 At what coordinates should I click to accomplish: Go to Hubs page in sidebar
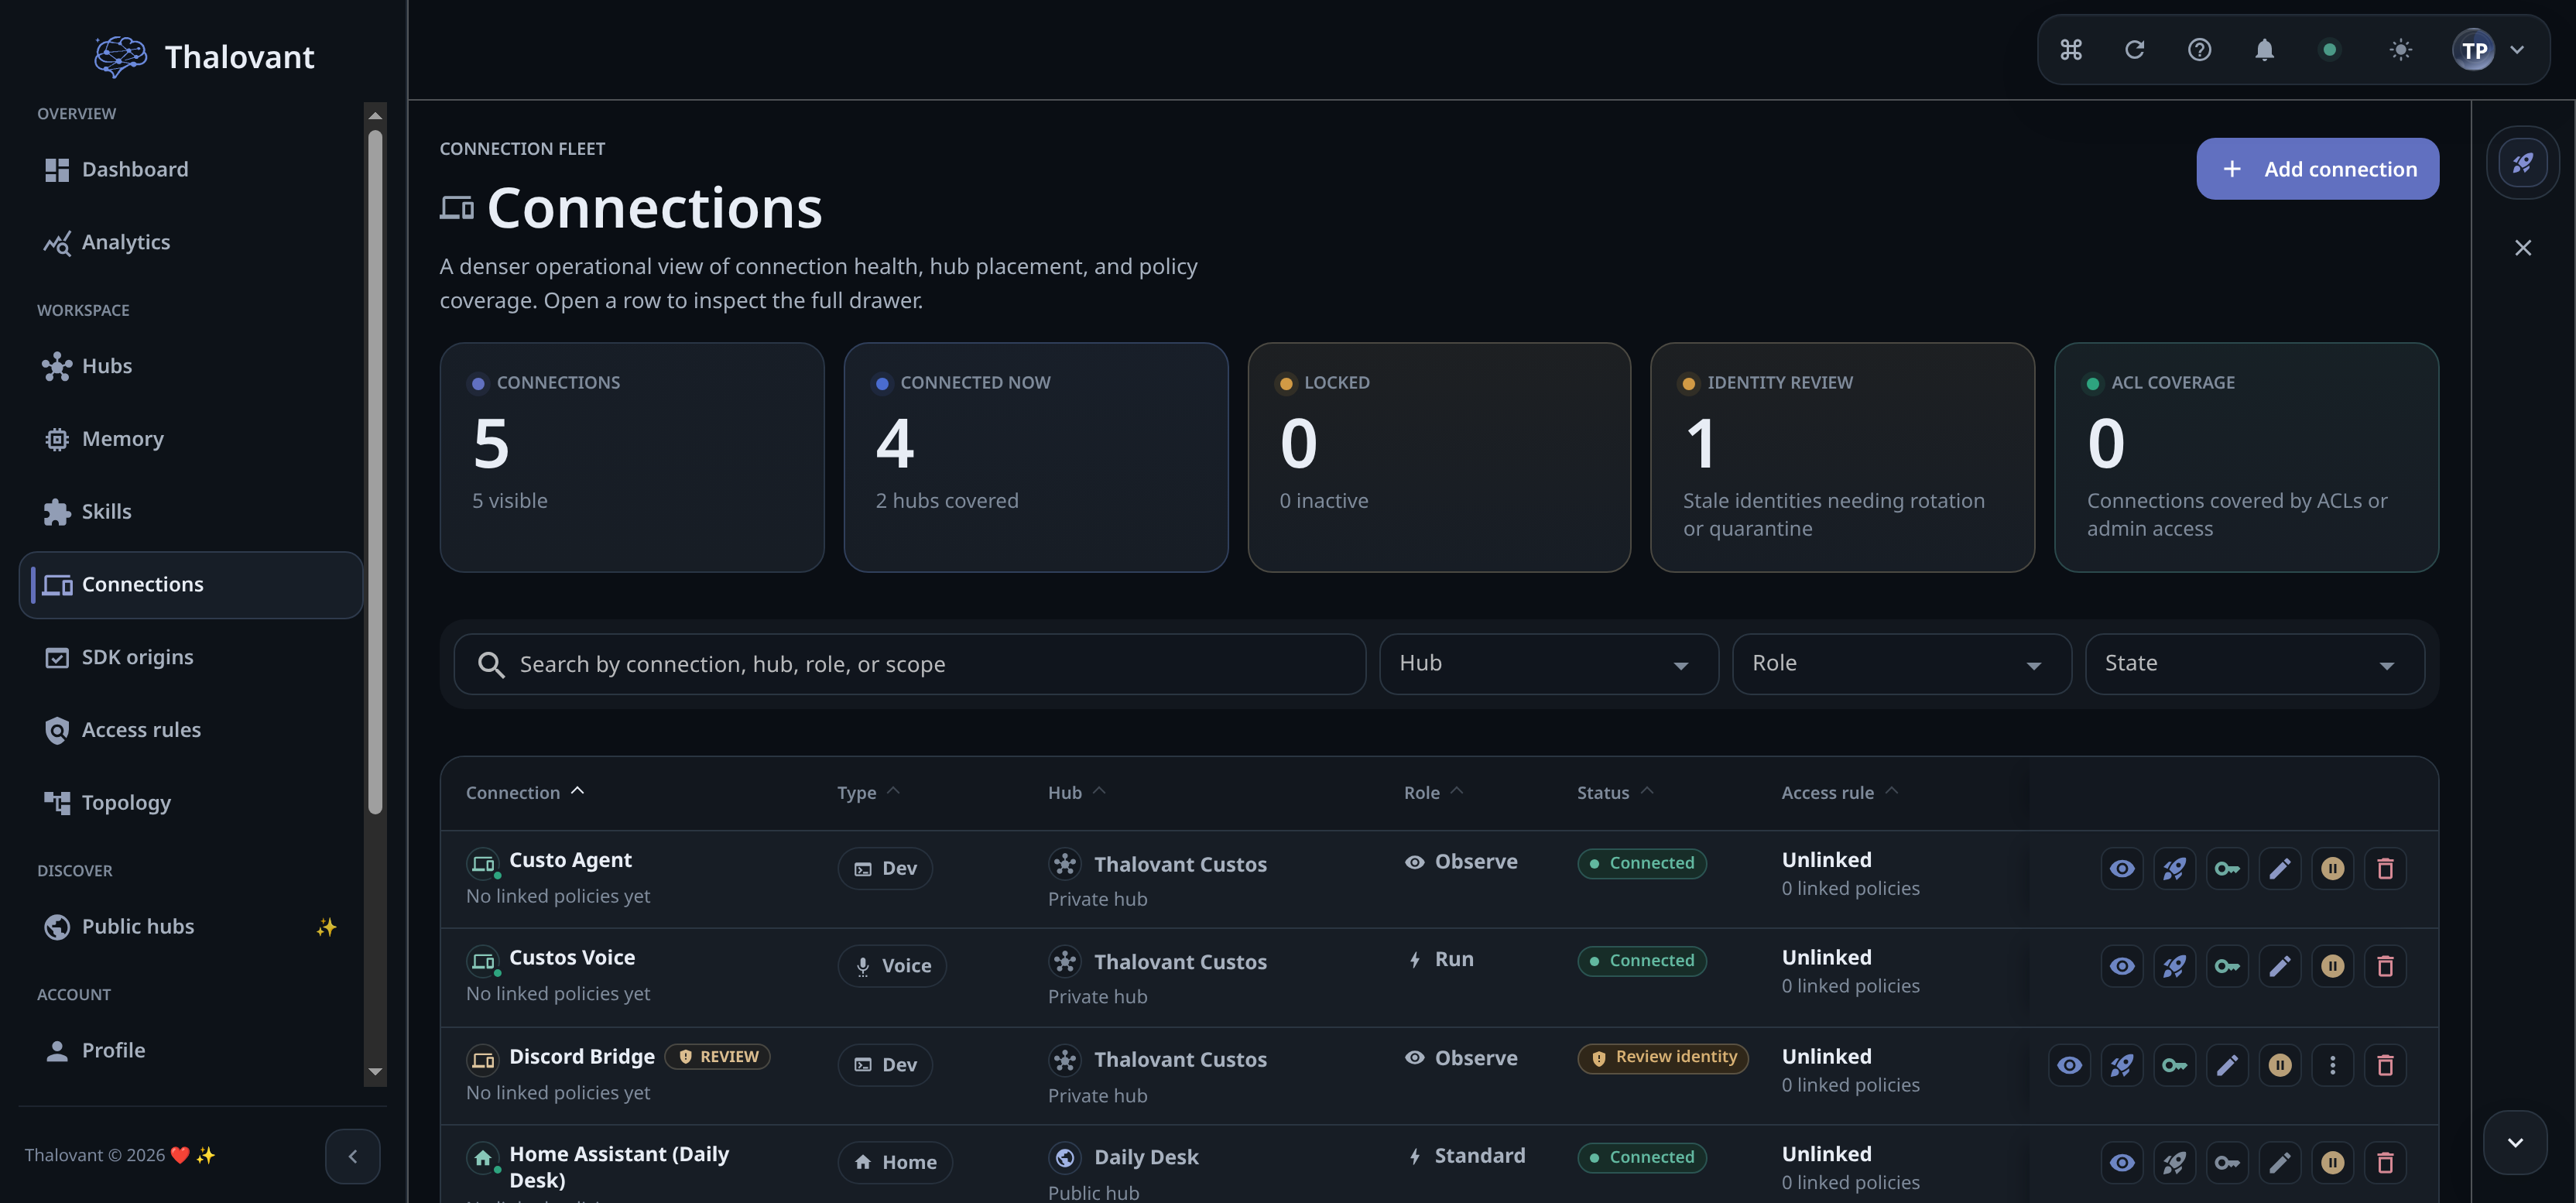tap(190, 367)
